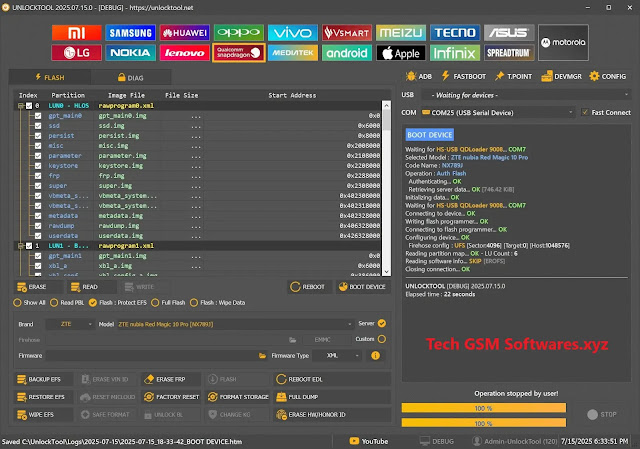The height and width of the screenshot is (449, 640).
Task: Select the Custom radio option
Action: (382, 339)
